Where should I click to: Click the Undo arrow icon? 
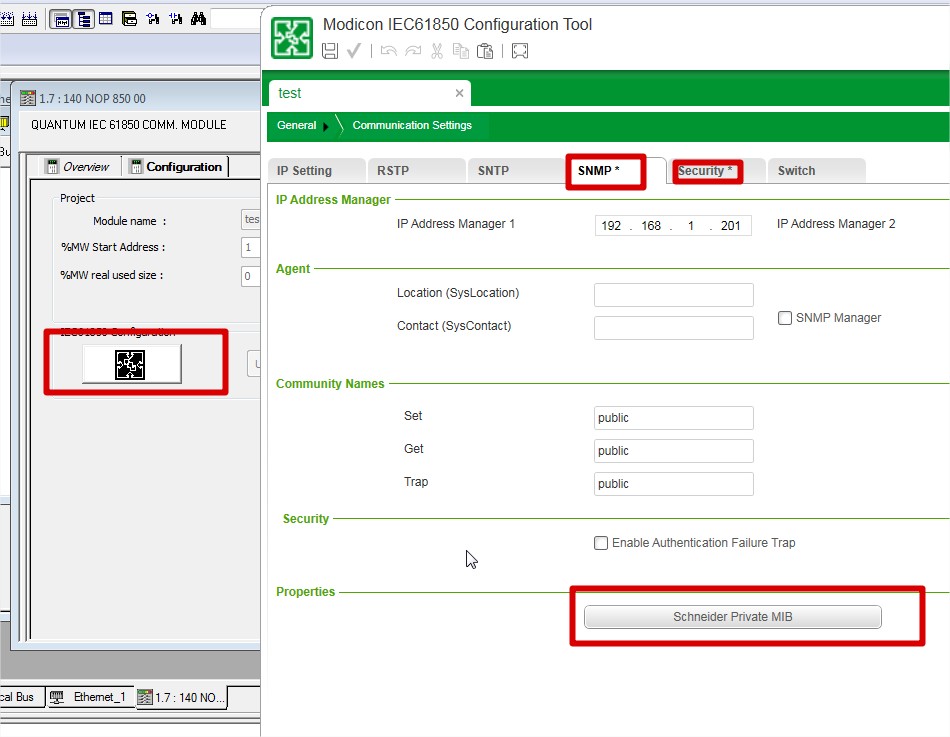[388, 51]
